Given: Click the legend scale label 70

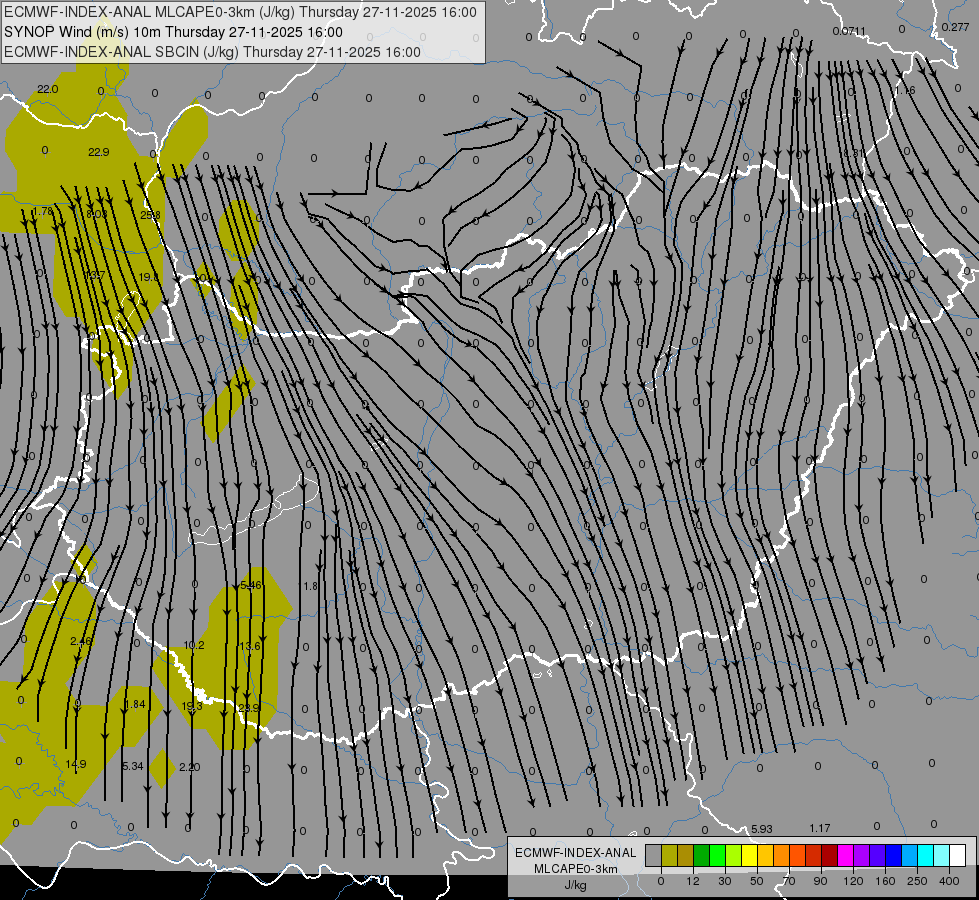Looking at the screenshot, I should [789, 881].
